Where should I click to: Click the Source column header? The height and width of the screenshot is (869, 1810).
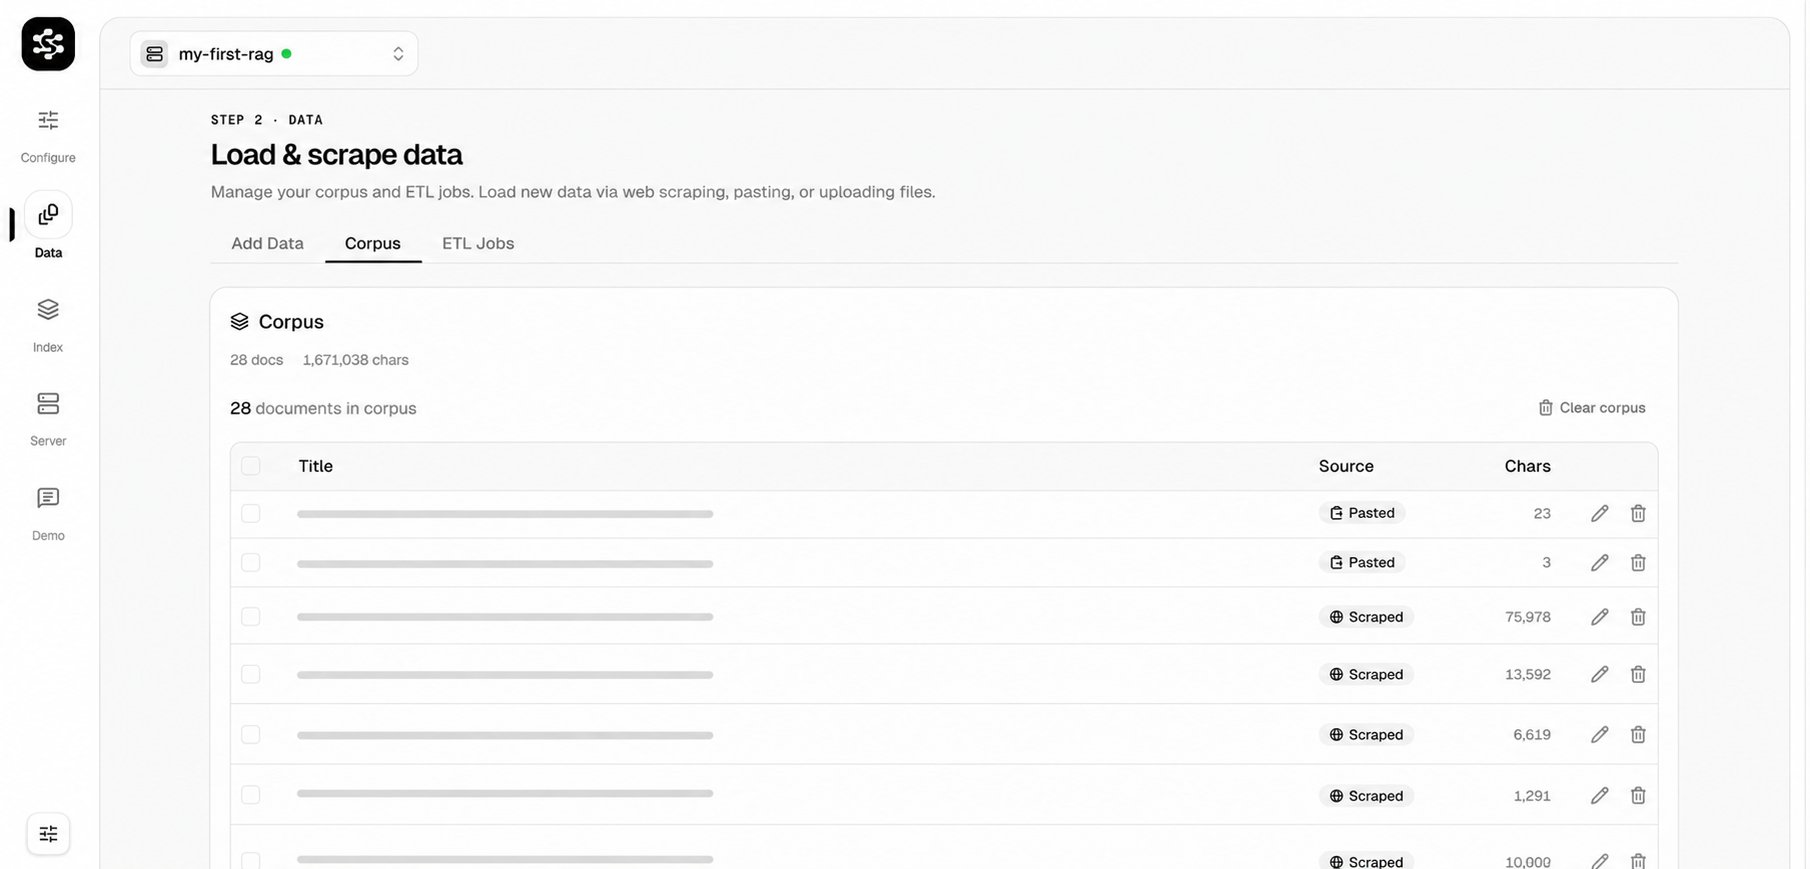(1346, 466)
